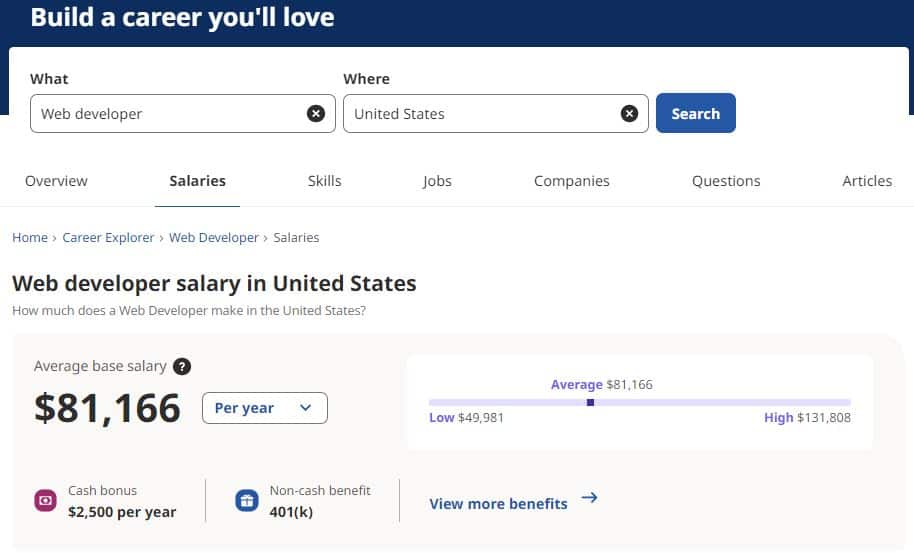The width and height of the screenshot is (914, 553).
Task: Click the blue non-cash benefit gift icon
Action: 247,501
